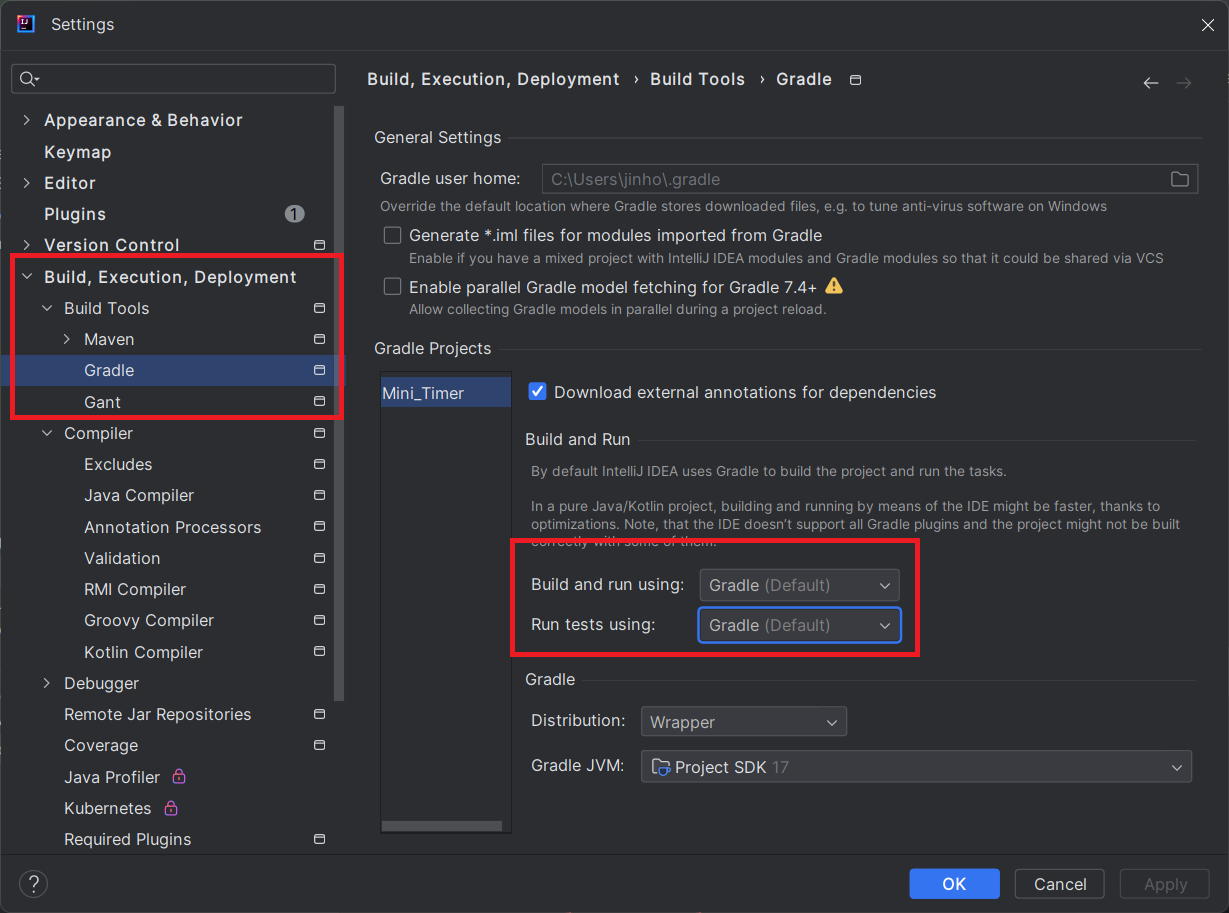Click the project settings icon on Validation row
The height and width of the screenshot is (913, 1229).
319,557
